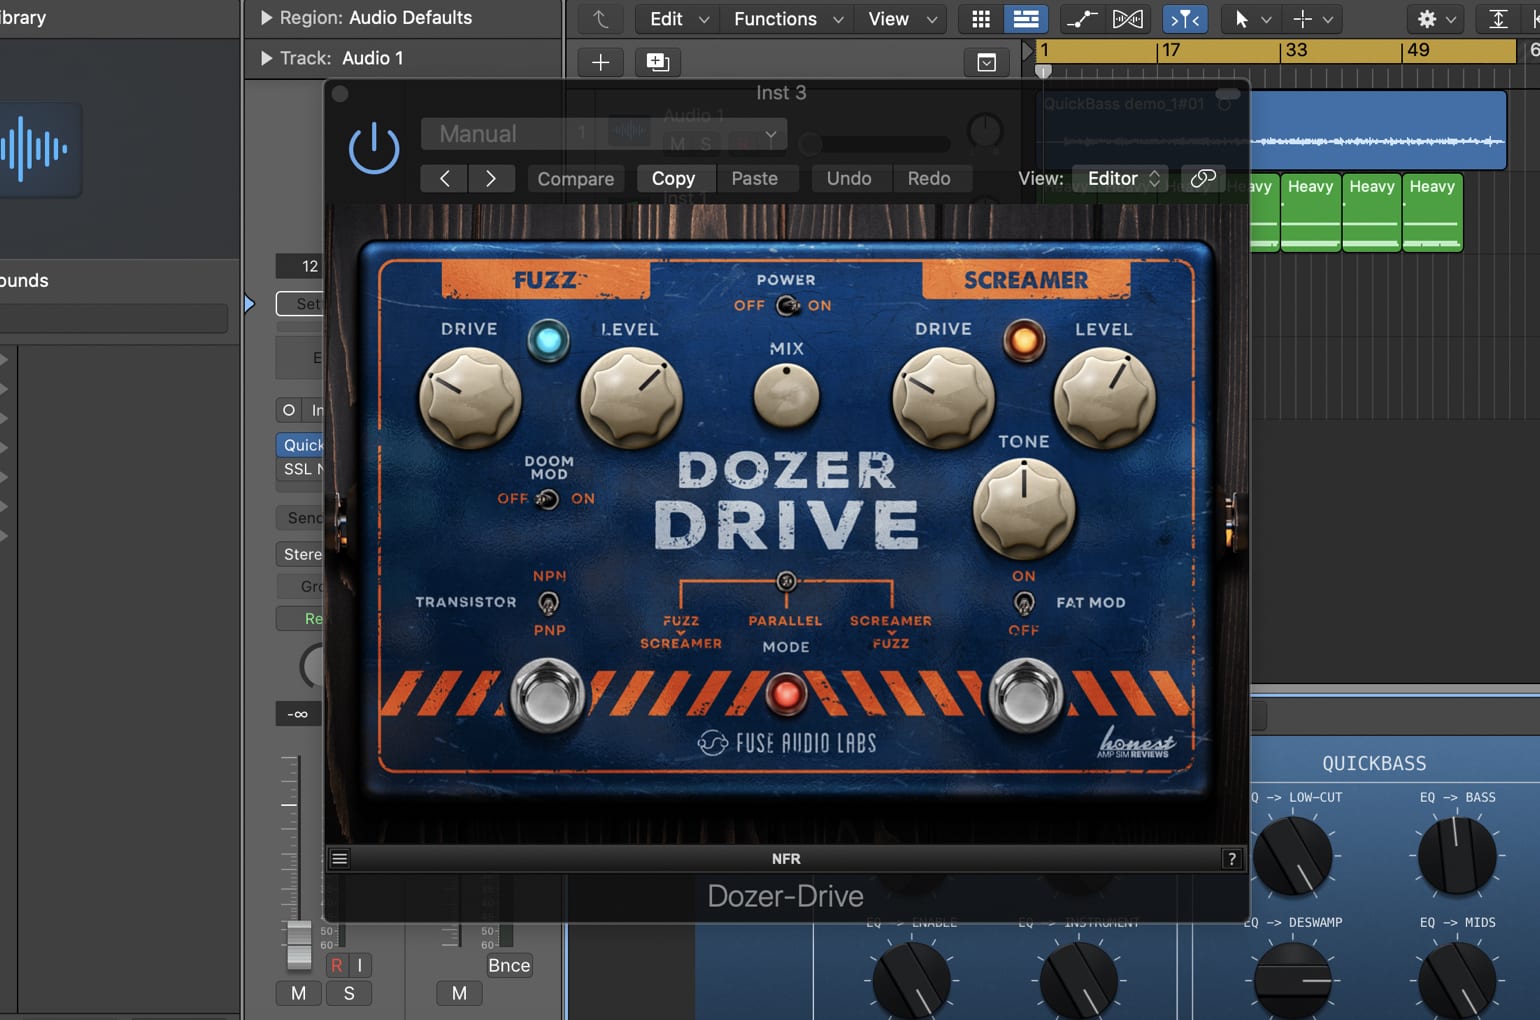Mute the second channel strip
Image resolution: width=1540 pixels, height=1020 pixels.
[x=459, y=993]
